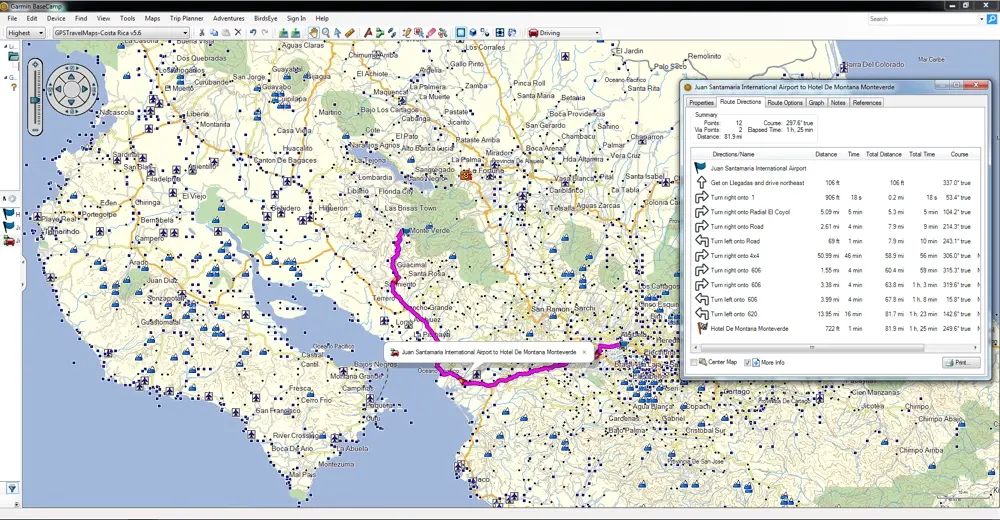Click the Print button in route dialog
The image size is (1000, 520).
click(961, 362)
